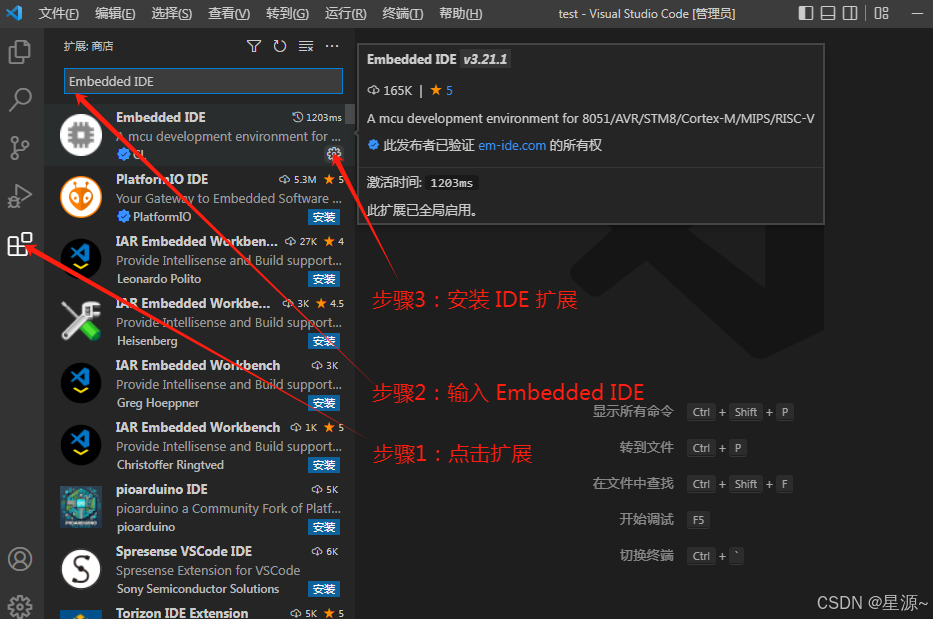Open the 选择(S) menu

click(x=171, y=13)
